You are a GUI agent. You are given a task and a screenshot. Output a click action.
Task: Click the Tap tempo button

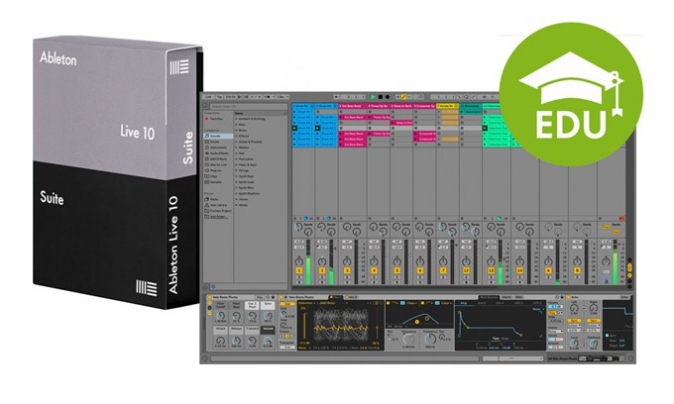[x=220, y=97]
